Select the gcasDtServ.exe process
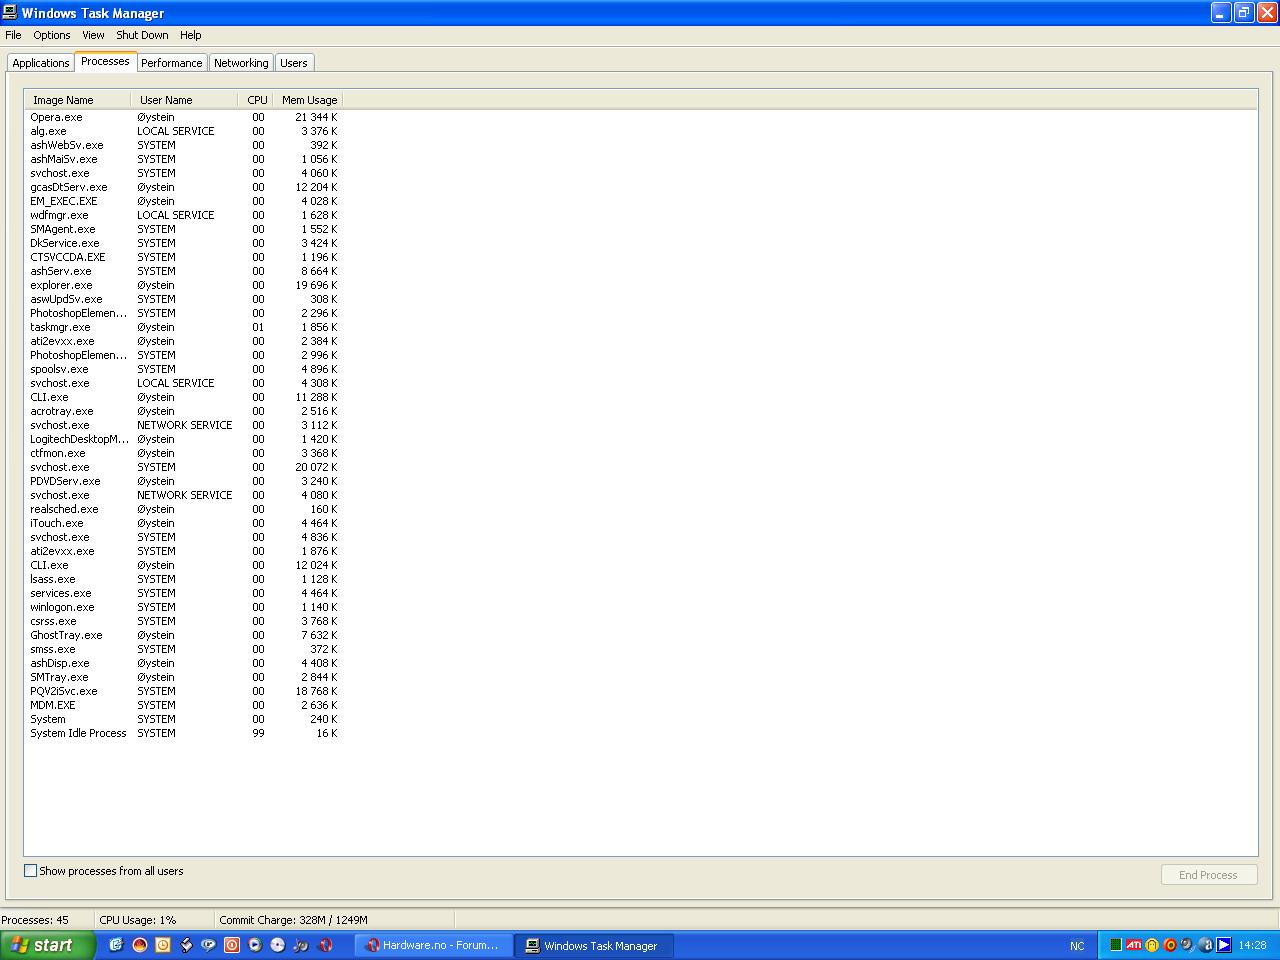 (68, 187)
